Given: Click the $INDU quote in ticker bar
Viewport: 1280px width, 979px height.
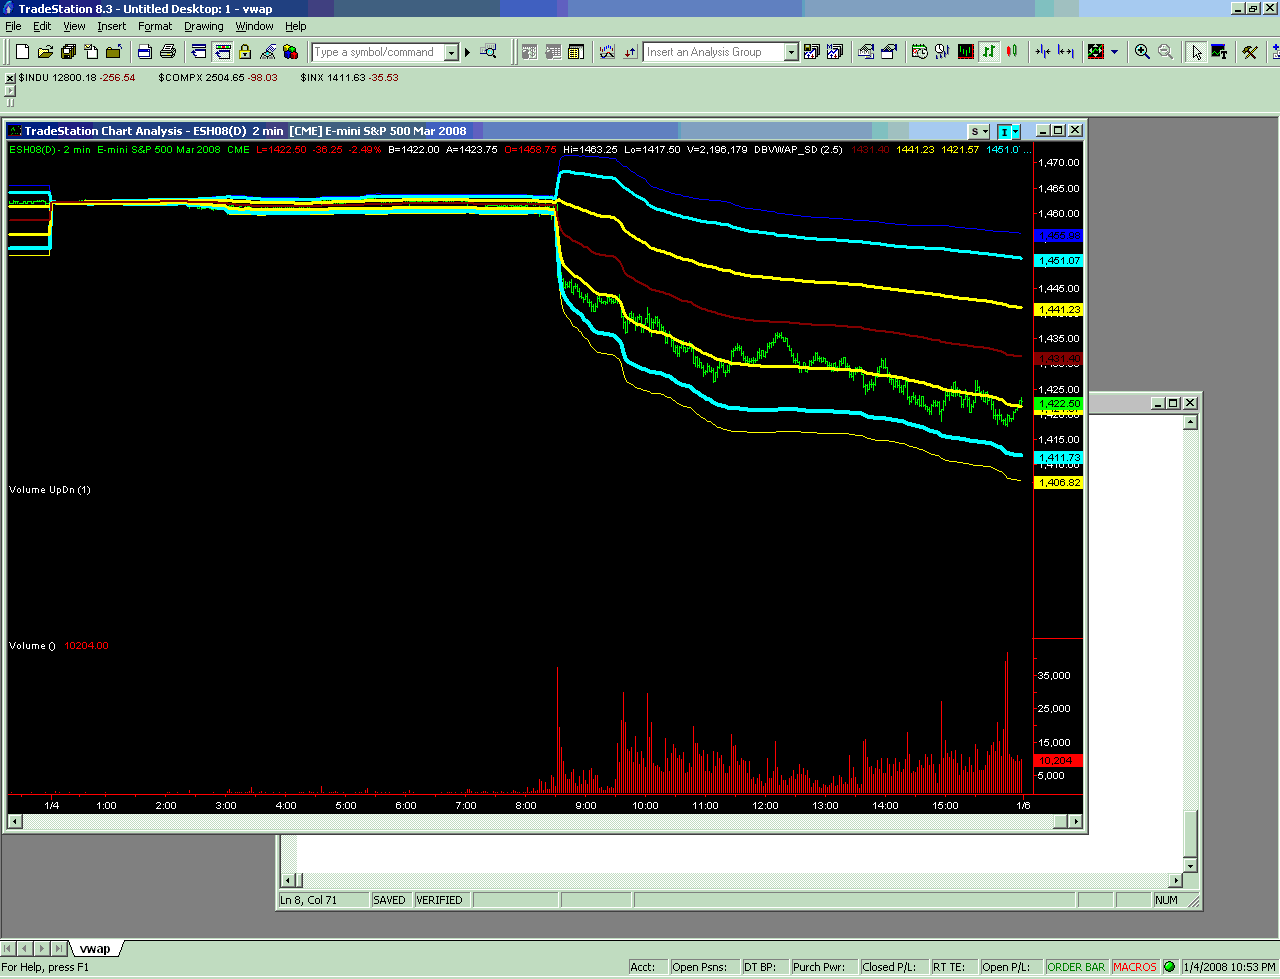Looking at the screenshot, I should (x=77, y=77).
